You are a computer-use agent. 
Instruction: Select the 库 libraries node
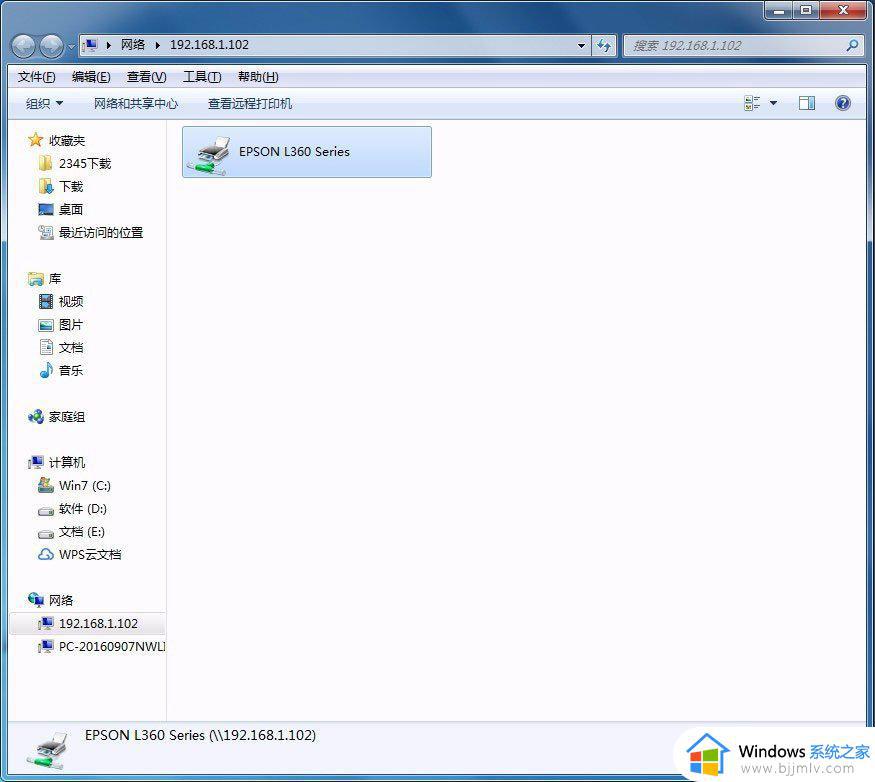tap(55, 279)
